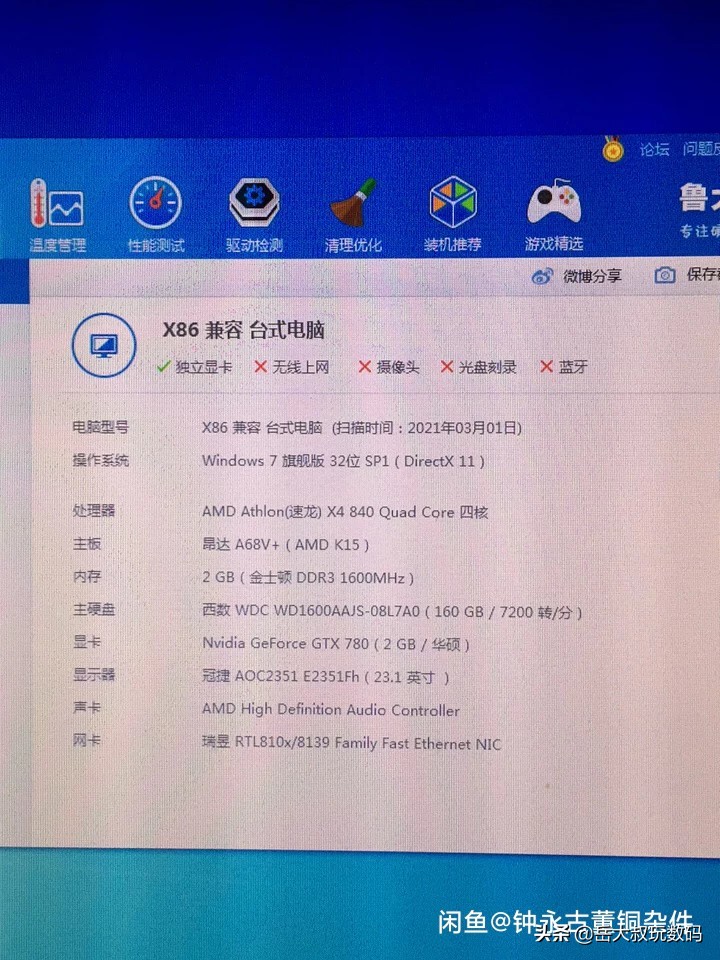Click green checkmark beside 独立显卡
The height and width of the screenshot is (960, 720).
click(163, 366)
